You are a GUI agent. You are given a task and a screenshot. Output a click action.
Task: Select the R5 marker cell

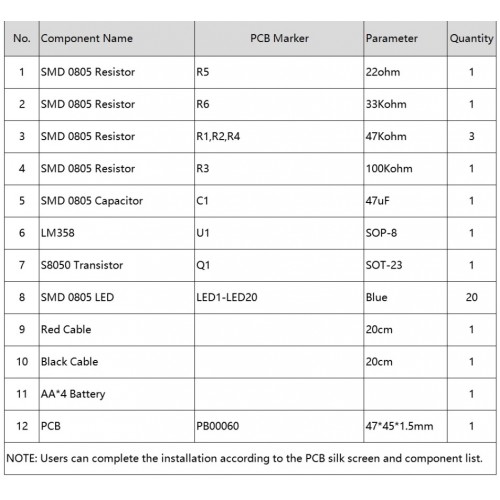279,72
